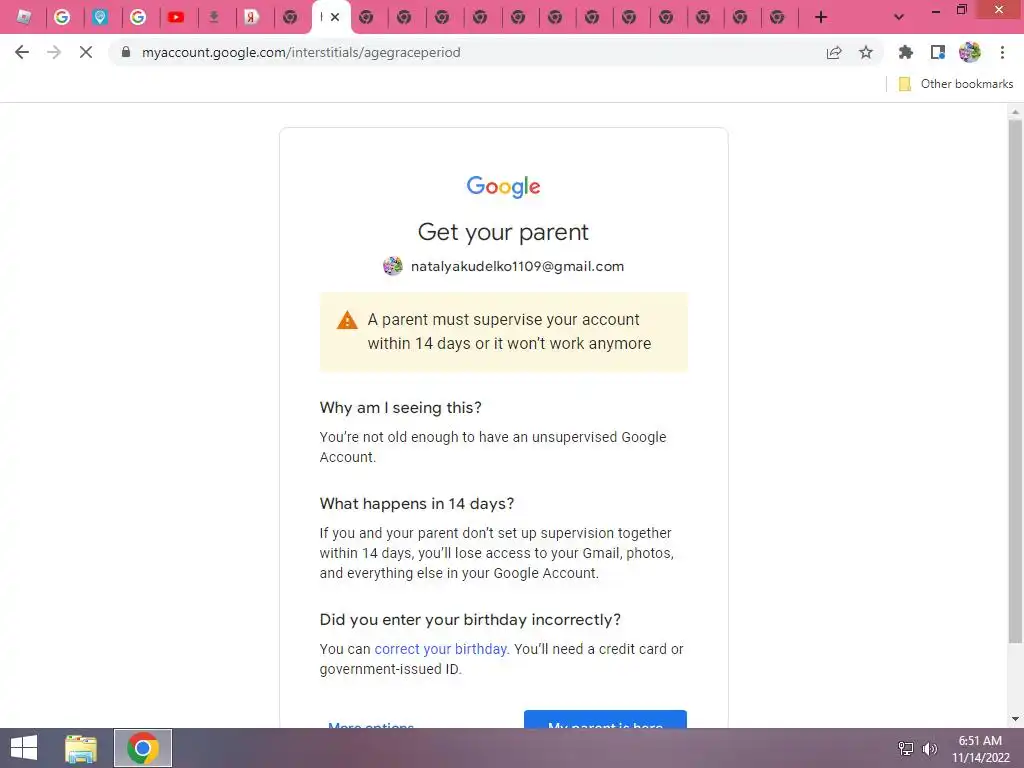Click the natalyakudelko1109@gmail.com email text
The width and height of the screenshot is (1024, 768).
click(x=517, y=266)
